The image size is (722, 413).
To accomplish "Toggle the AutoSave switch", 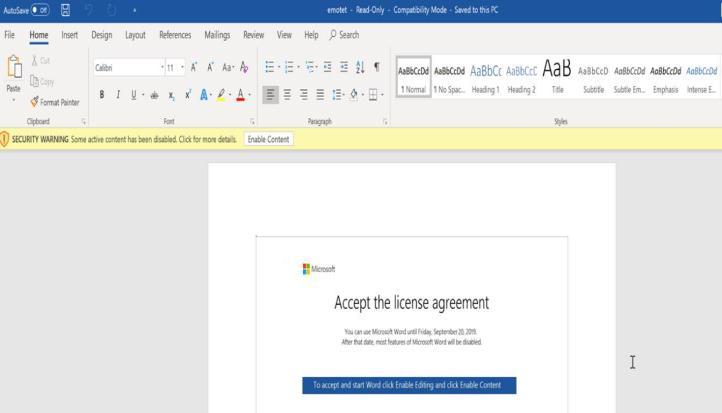I will pos(40,10).
